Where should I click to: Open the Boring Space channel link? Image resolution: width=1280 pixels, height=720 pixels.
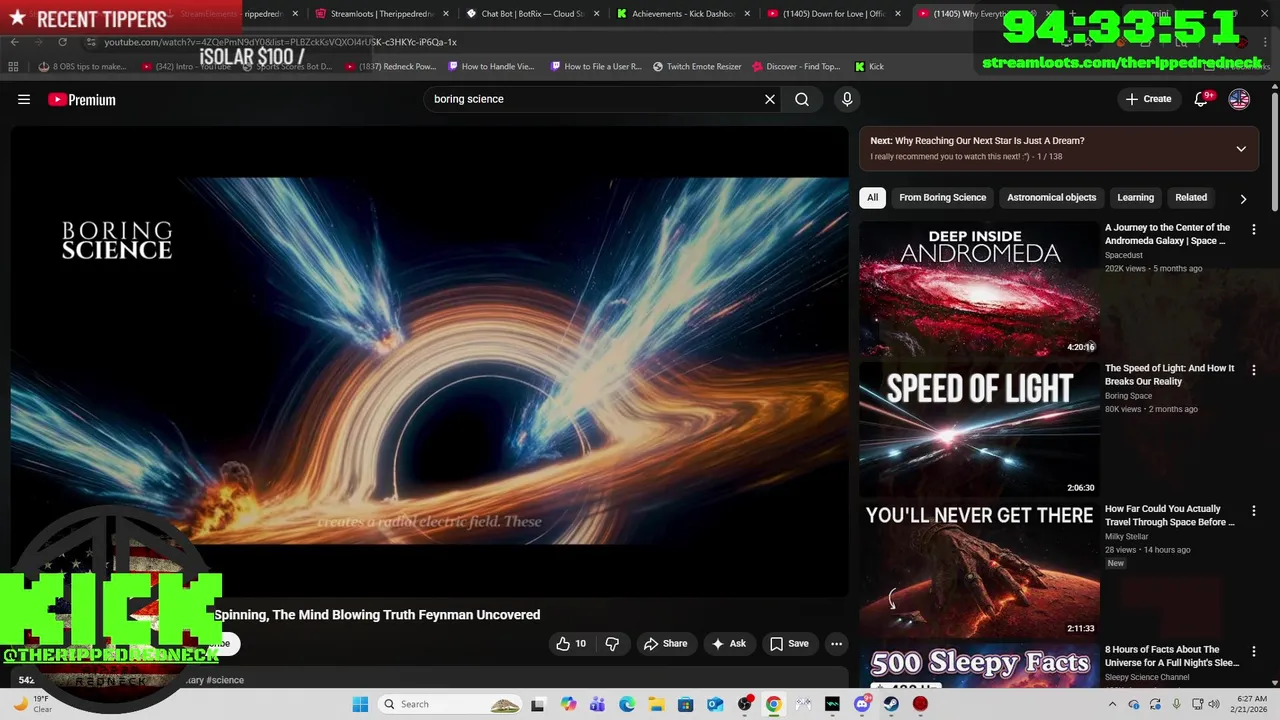(1129, 396)
